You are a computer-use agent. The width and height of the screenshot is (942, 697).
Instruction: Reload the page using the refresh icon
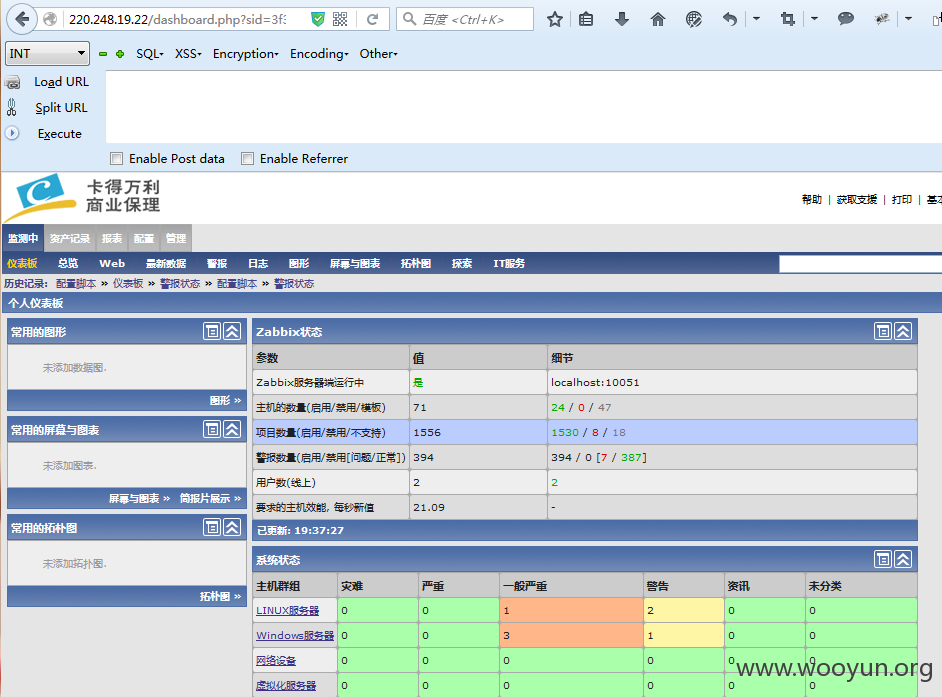(x=372, y=19)
